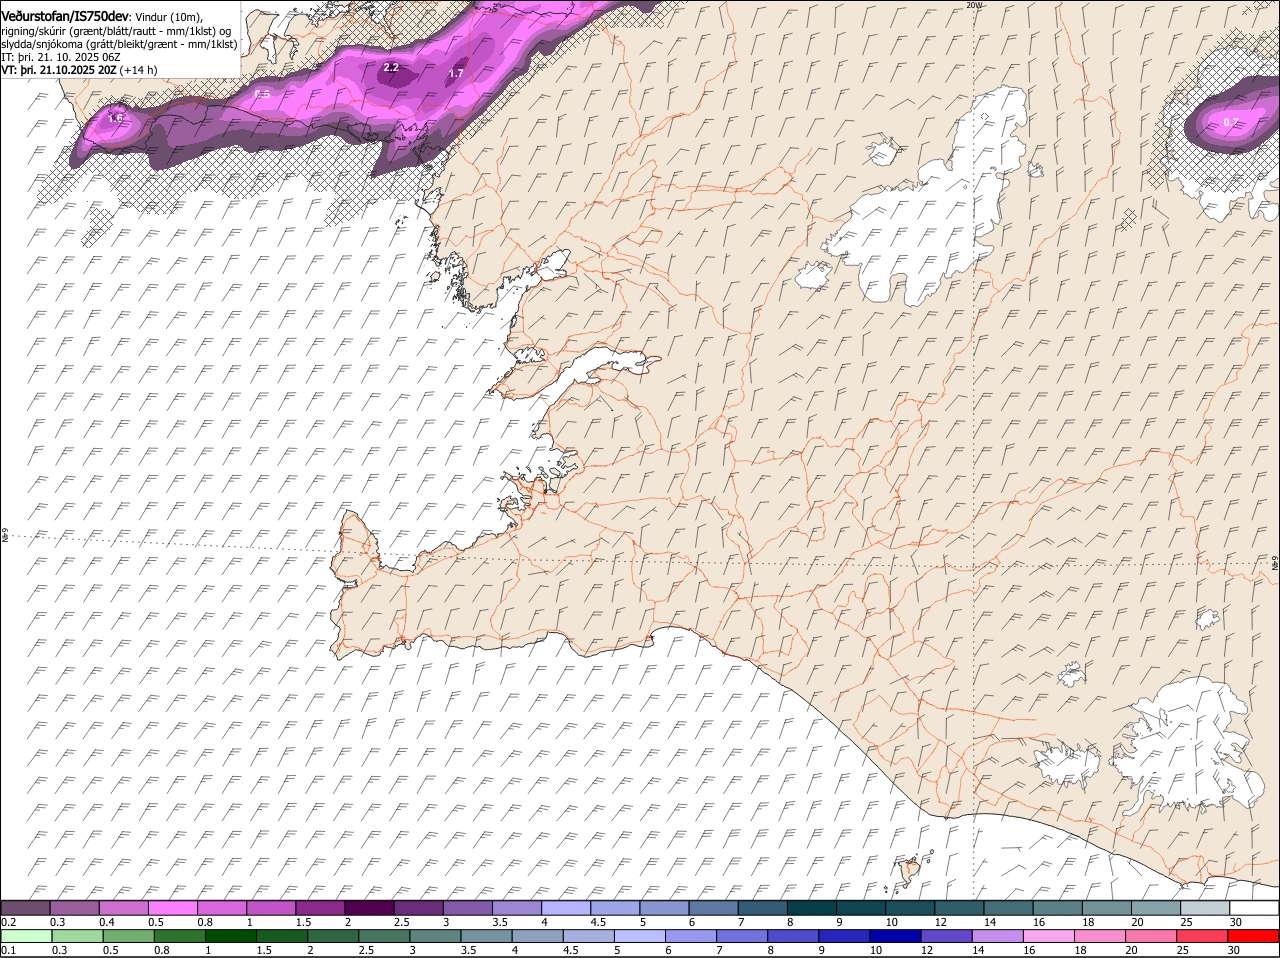Select upper legend dark teal swatch between 8 and 9
The width and height of the screenshot is (1280, 958).
tap(812, 908)
